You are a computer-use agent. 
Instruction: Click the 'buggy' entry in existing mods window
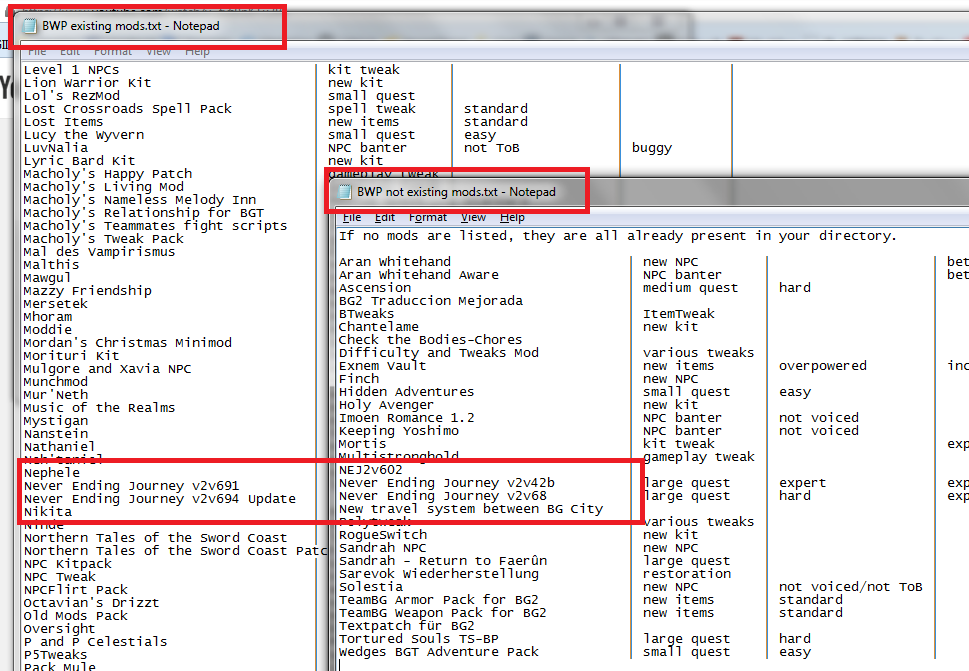651,148
